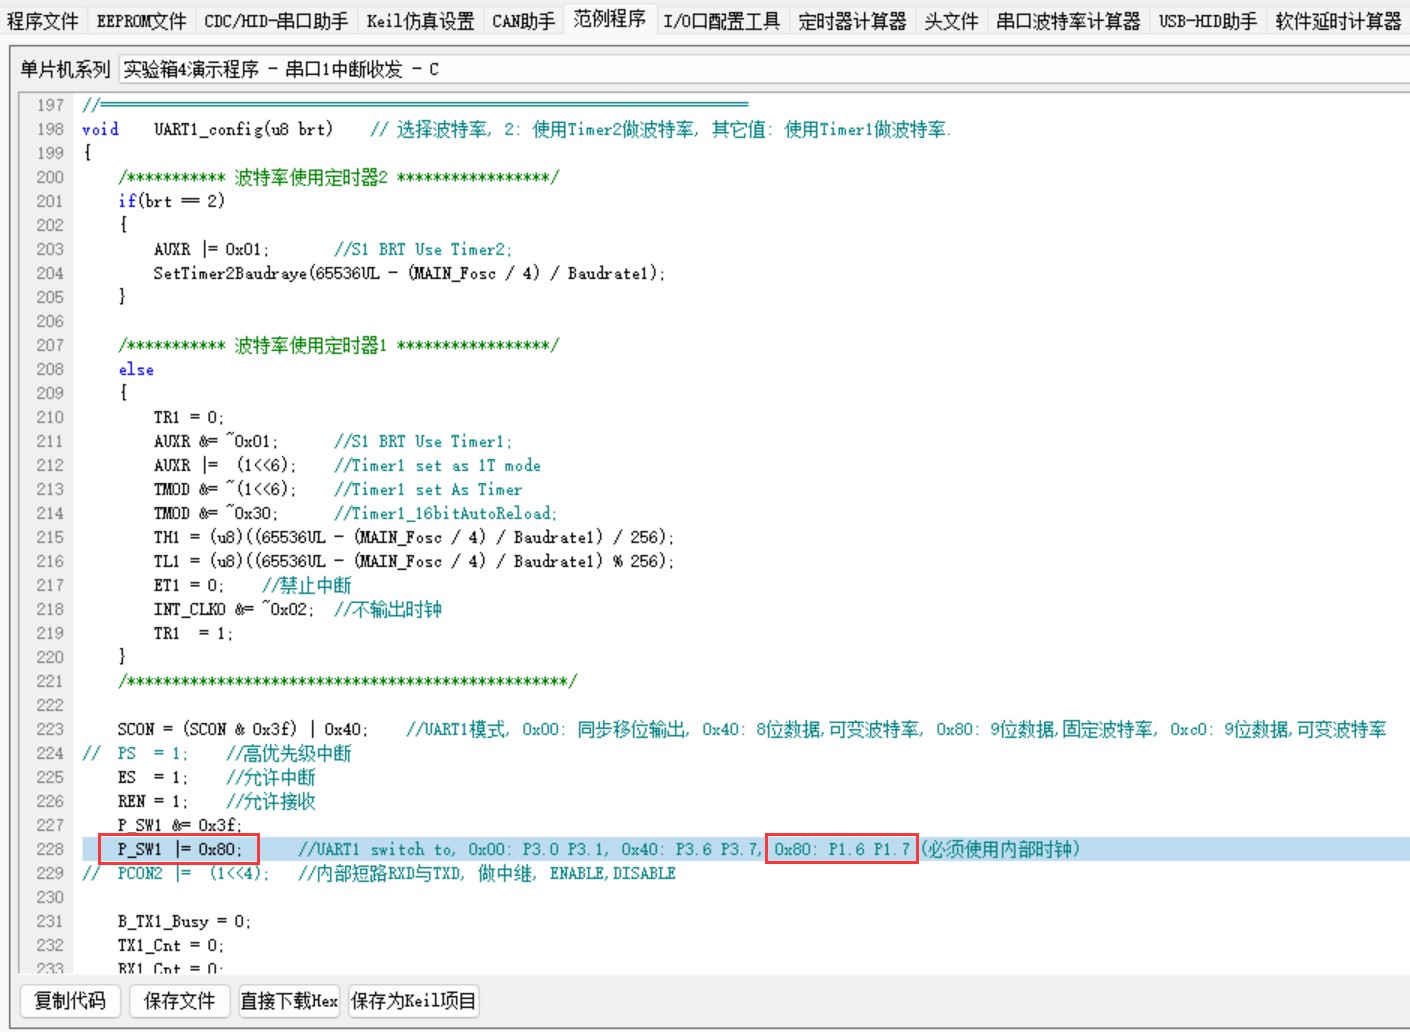This screenshot has width=1410, height=1032.
Task: Click the B_TX1_Busy = 0; line
Action: (184, 921)
